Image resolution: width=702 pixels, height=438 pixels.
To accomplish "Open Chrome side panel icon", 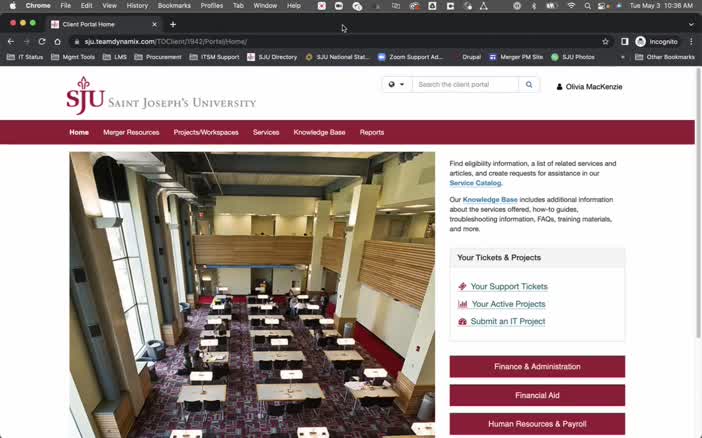I will tap(625, 42).
